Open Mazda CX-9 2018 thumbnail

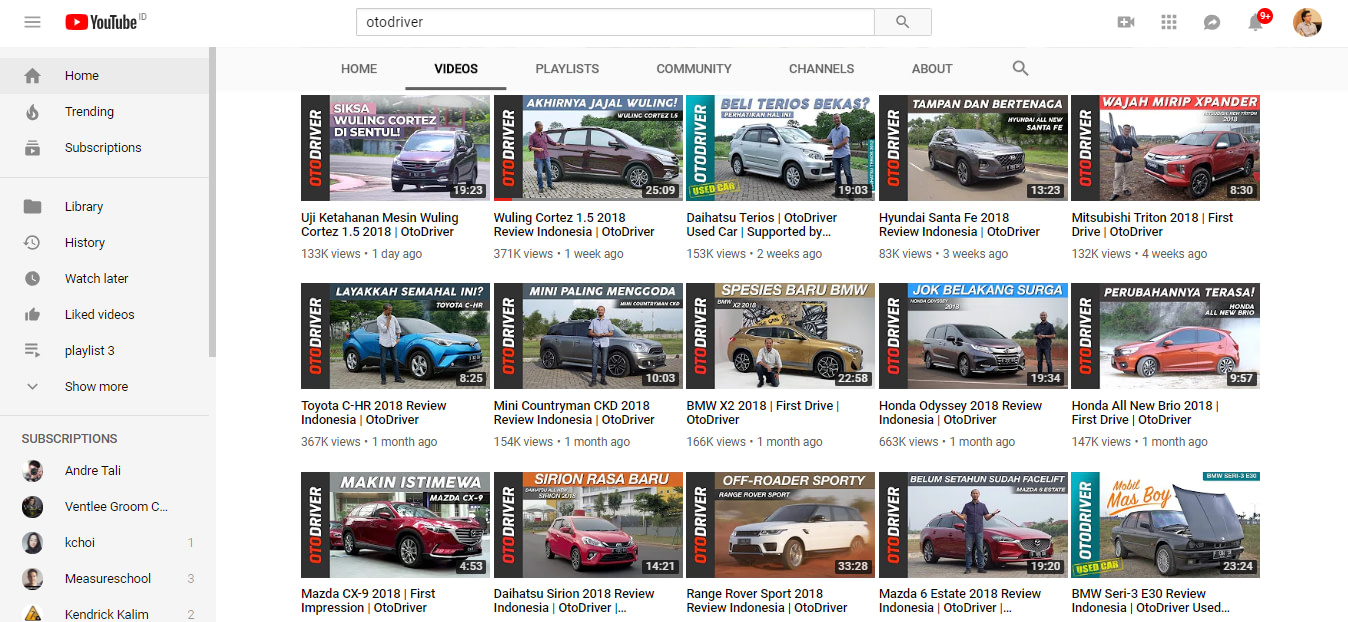[x=395, y=524]
